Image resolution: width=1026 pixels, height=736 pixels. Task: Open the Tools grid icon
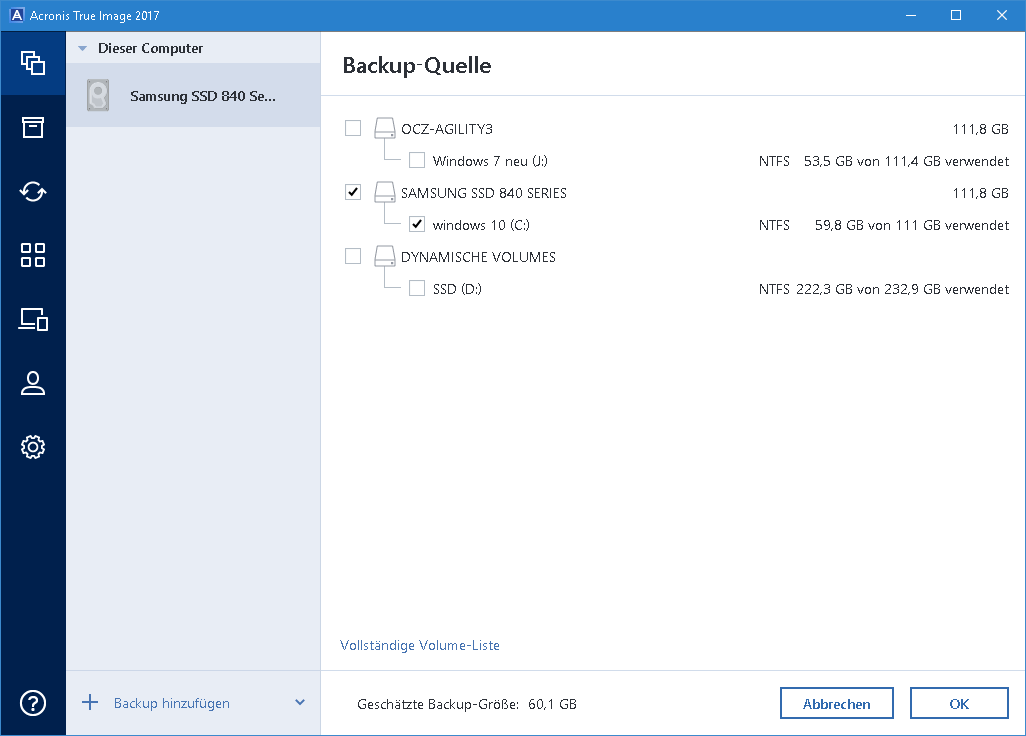coord(33,255)
